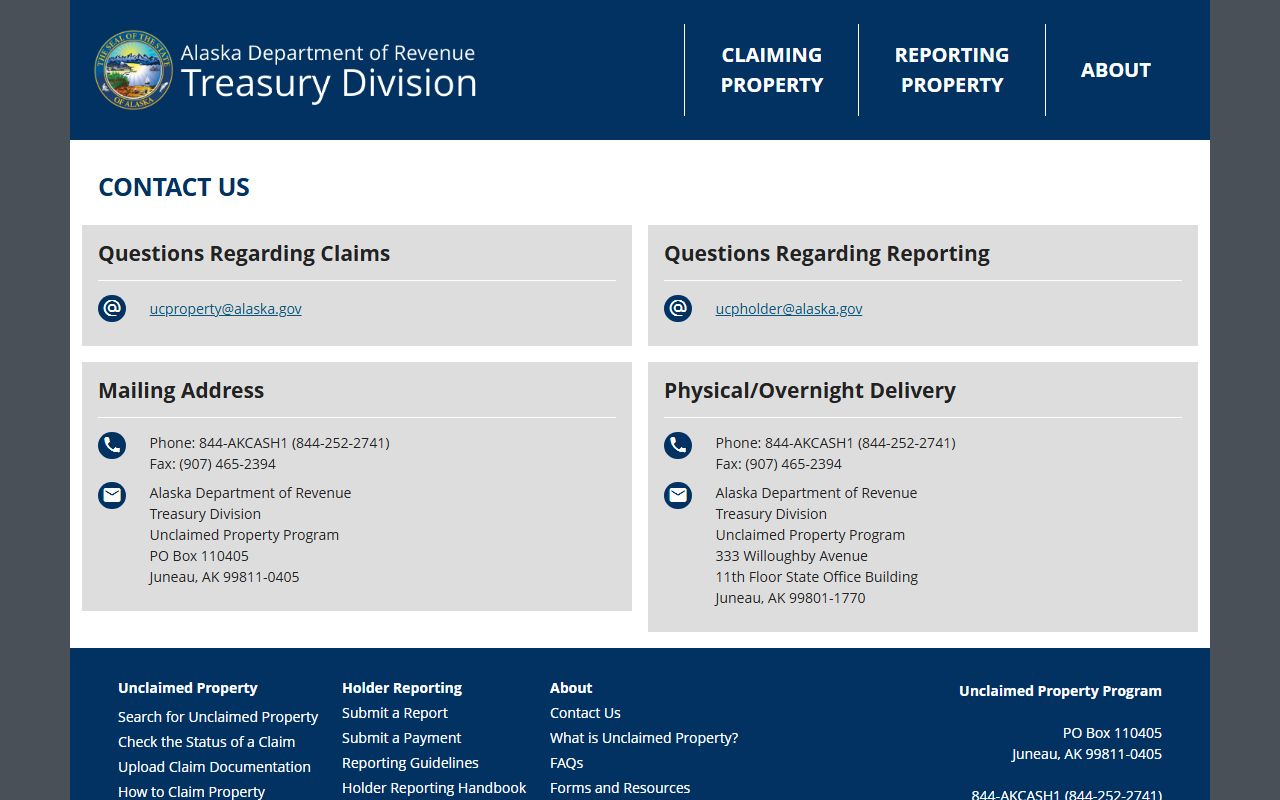Open the Claiming Property menu
The image size is (1280, 800).
click(772, 70)
